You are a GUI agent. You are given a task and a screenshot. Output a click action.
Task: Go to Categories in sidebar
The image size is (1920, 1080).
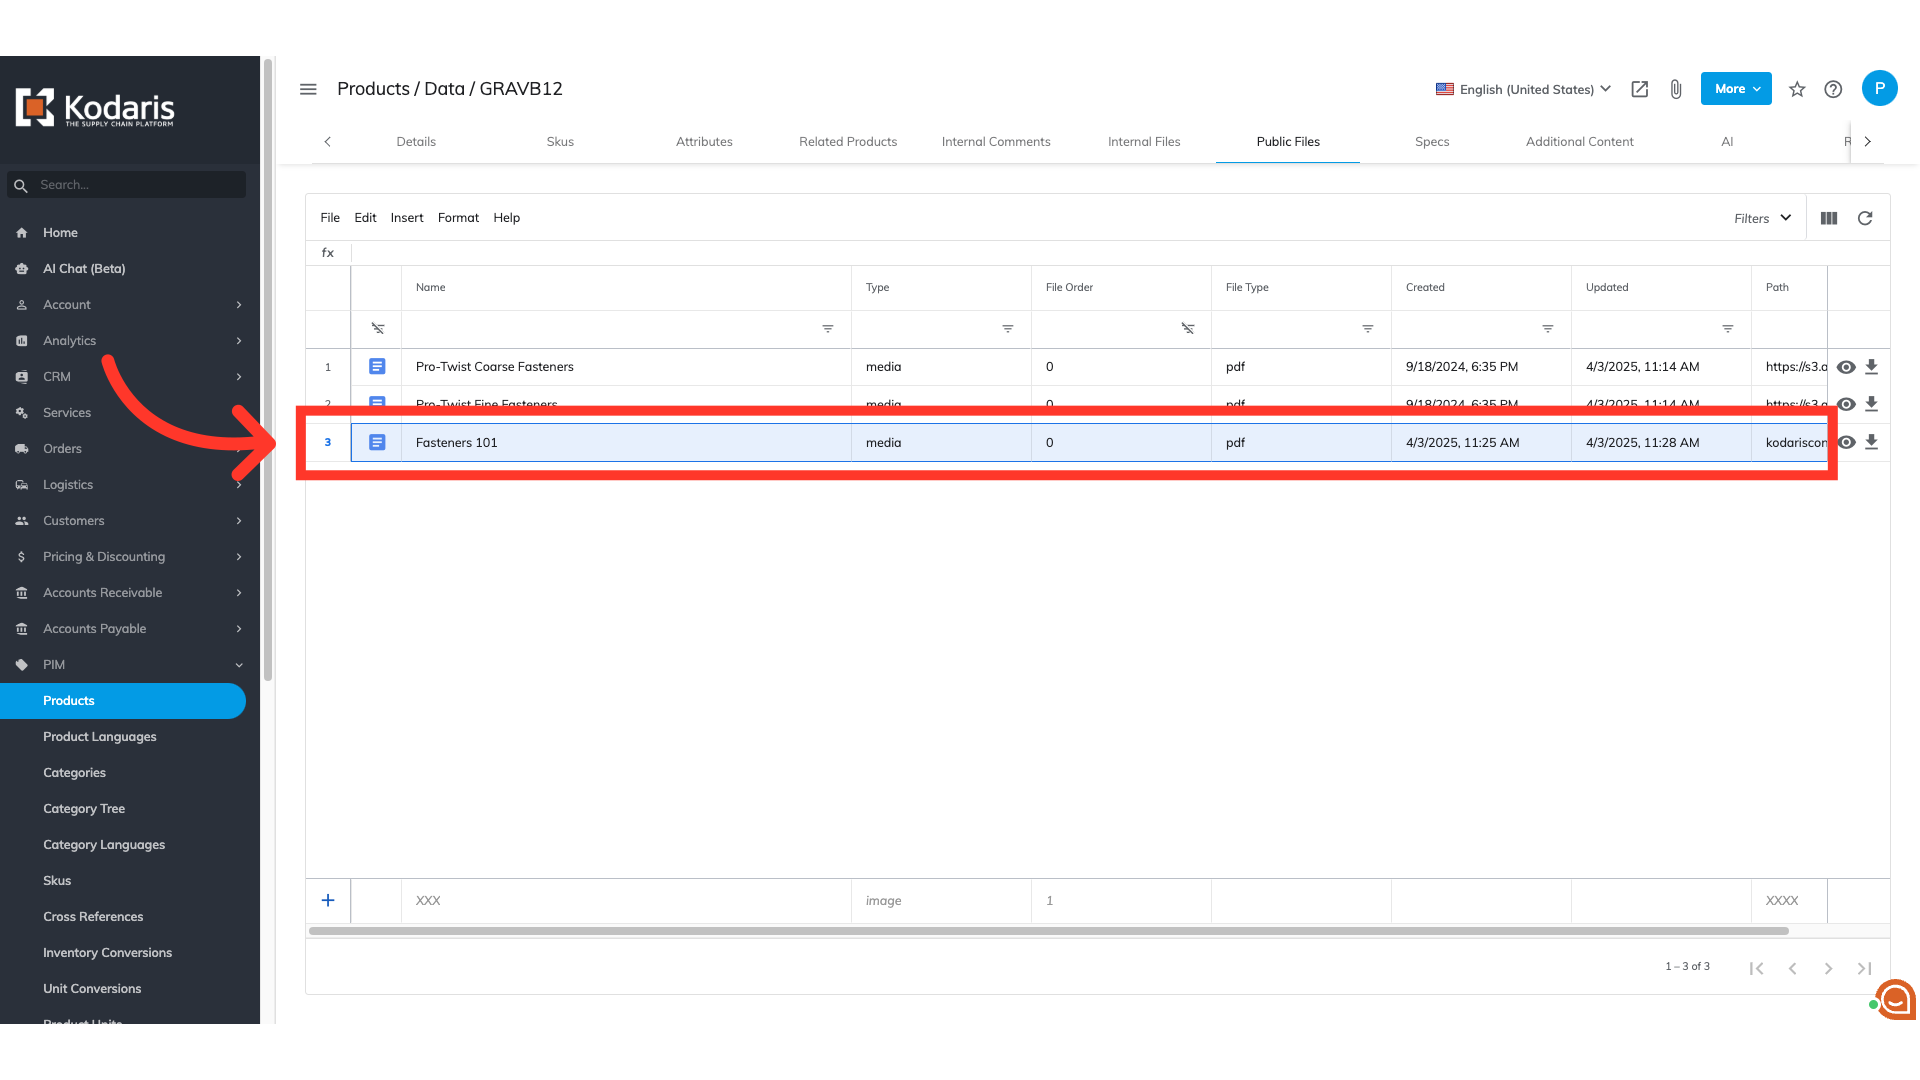[74, 773]
